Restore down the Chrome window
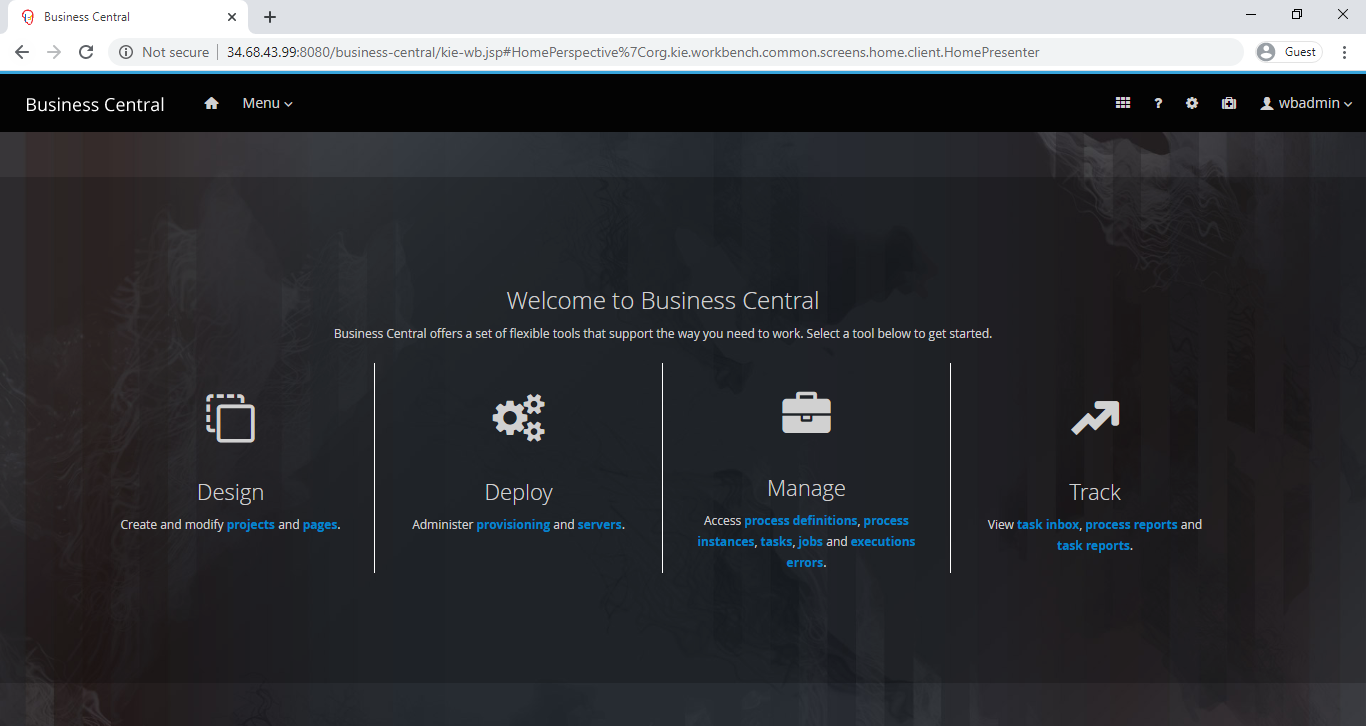Viewport: 1366px width, 726px height. pos(1297,14)
